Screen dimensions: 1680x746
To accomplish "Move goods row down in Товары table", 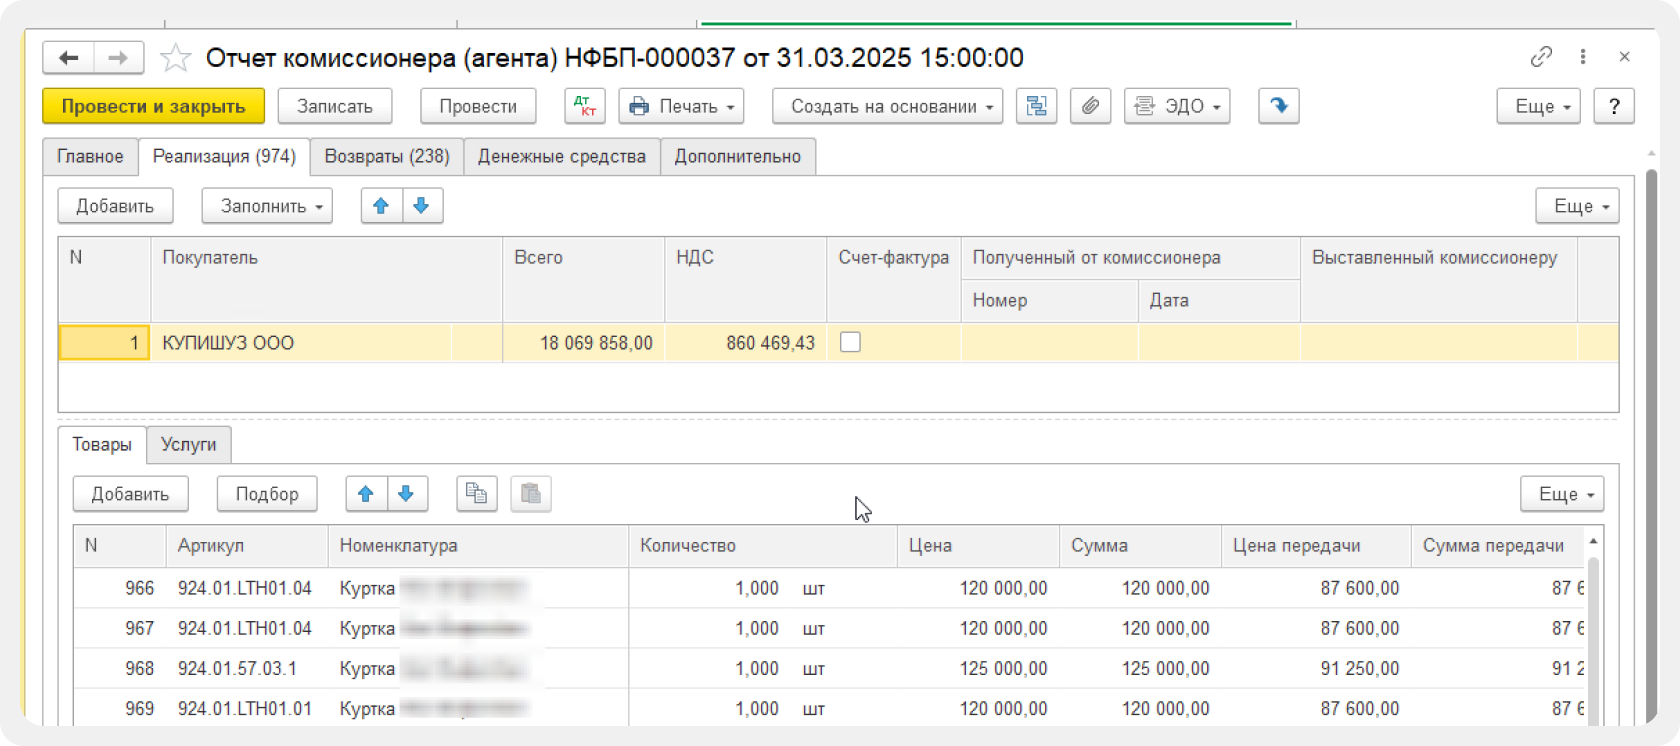I will tap(407, 494).
